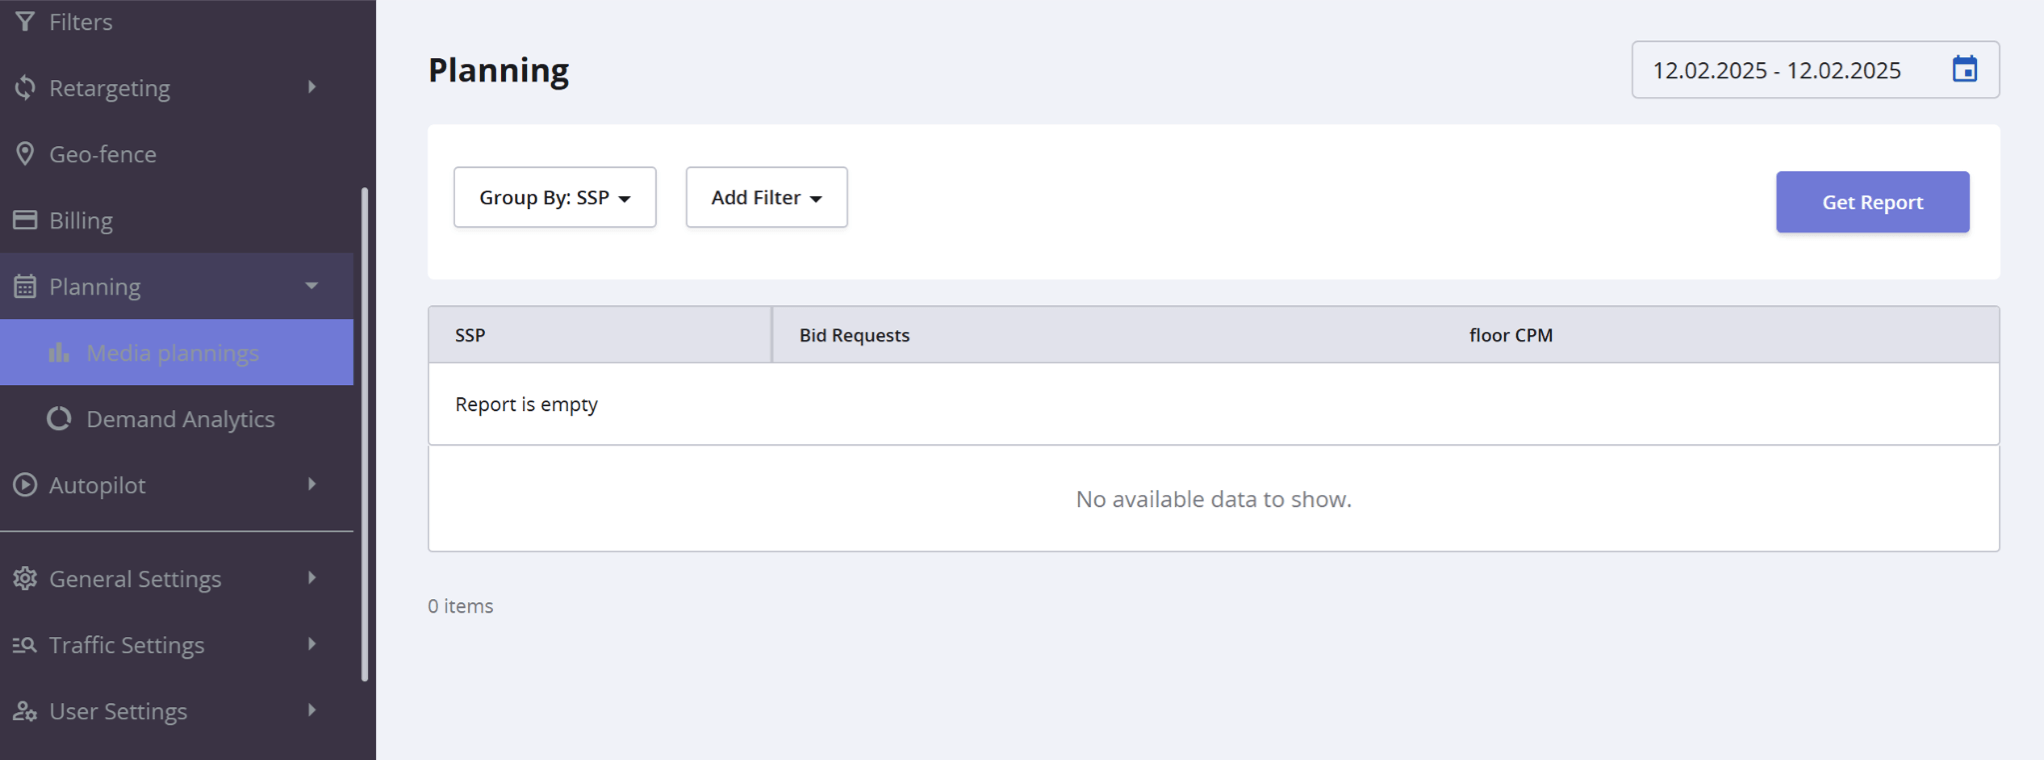Click the Autopilot play icon
This screenshot has height=761, width=2044.
point(25,485)
